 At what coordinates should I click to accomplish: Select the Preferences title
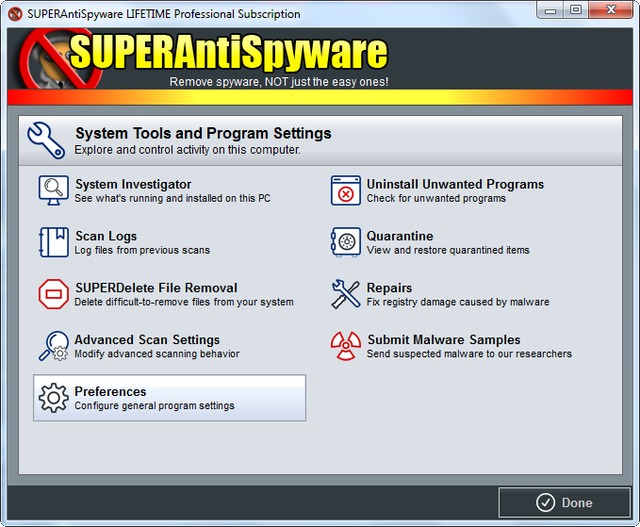(x=110, y=391)
